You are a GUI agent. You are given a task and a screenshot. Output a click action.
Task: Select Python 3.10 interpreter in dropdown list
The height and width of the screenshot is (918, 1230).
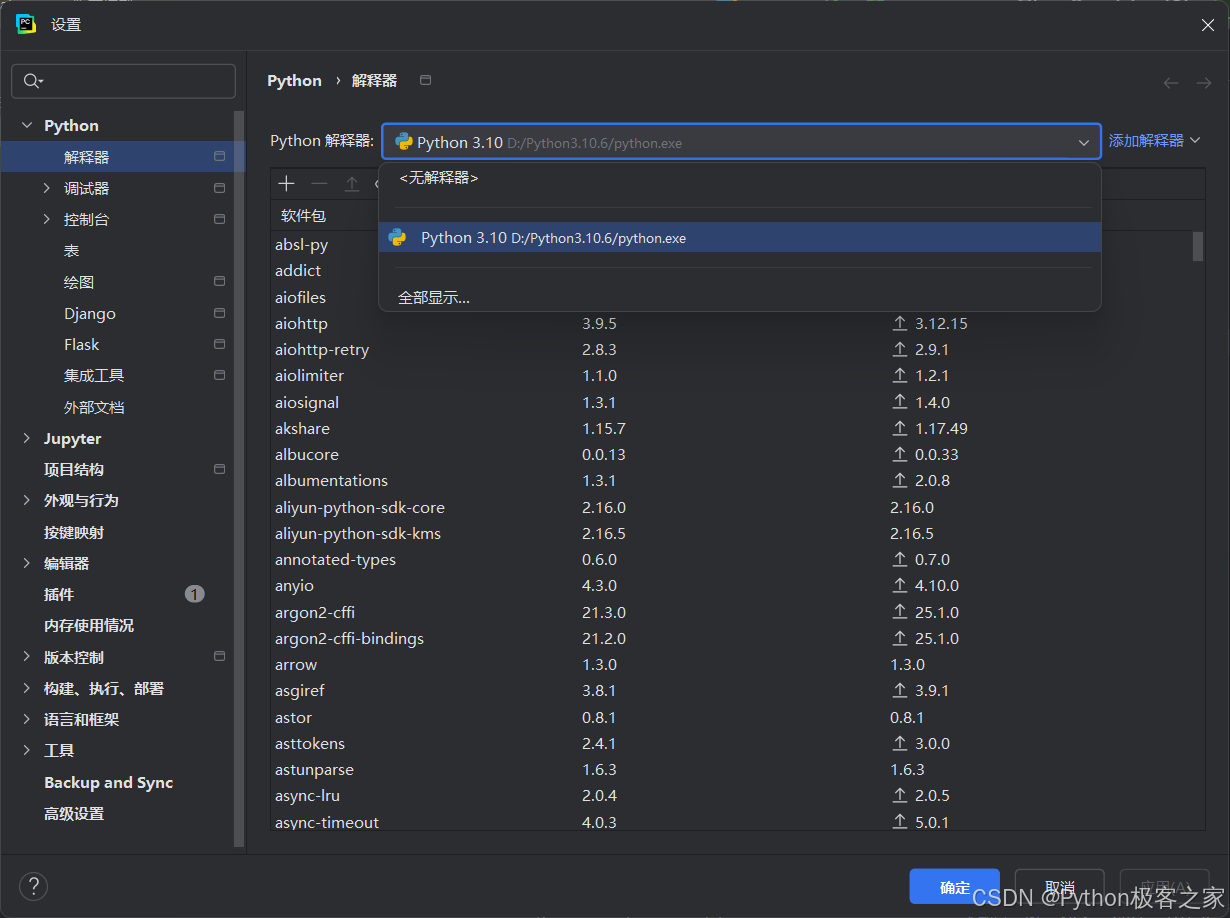pos(740,238)
